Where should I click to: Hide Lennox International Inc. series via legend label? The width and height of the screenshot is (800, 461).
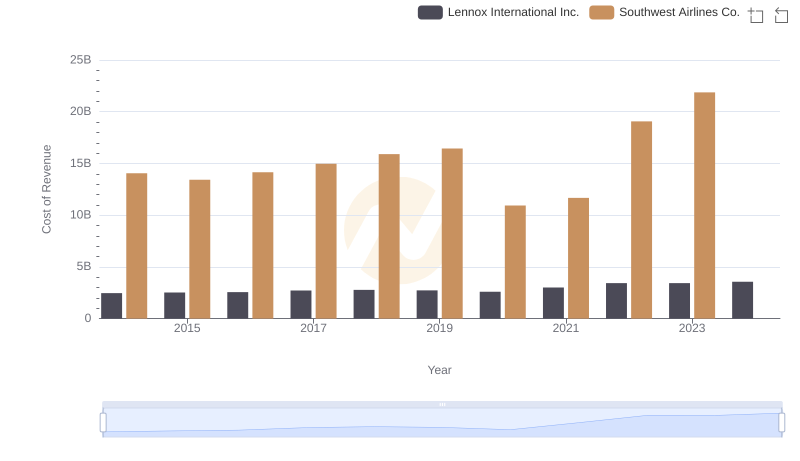(513, 12)
